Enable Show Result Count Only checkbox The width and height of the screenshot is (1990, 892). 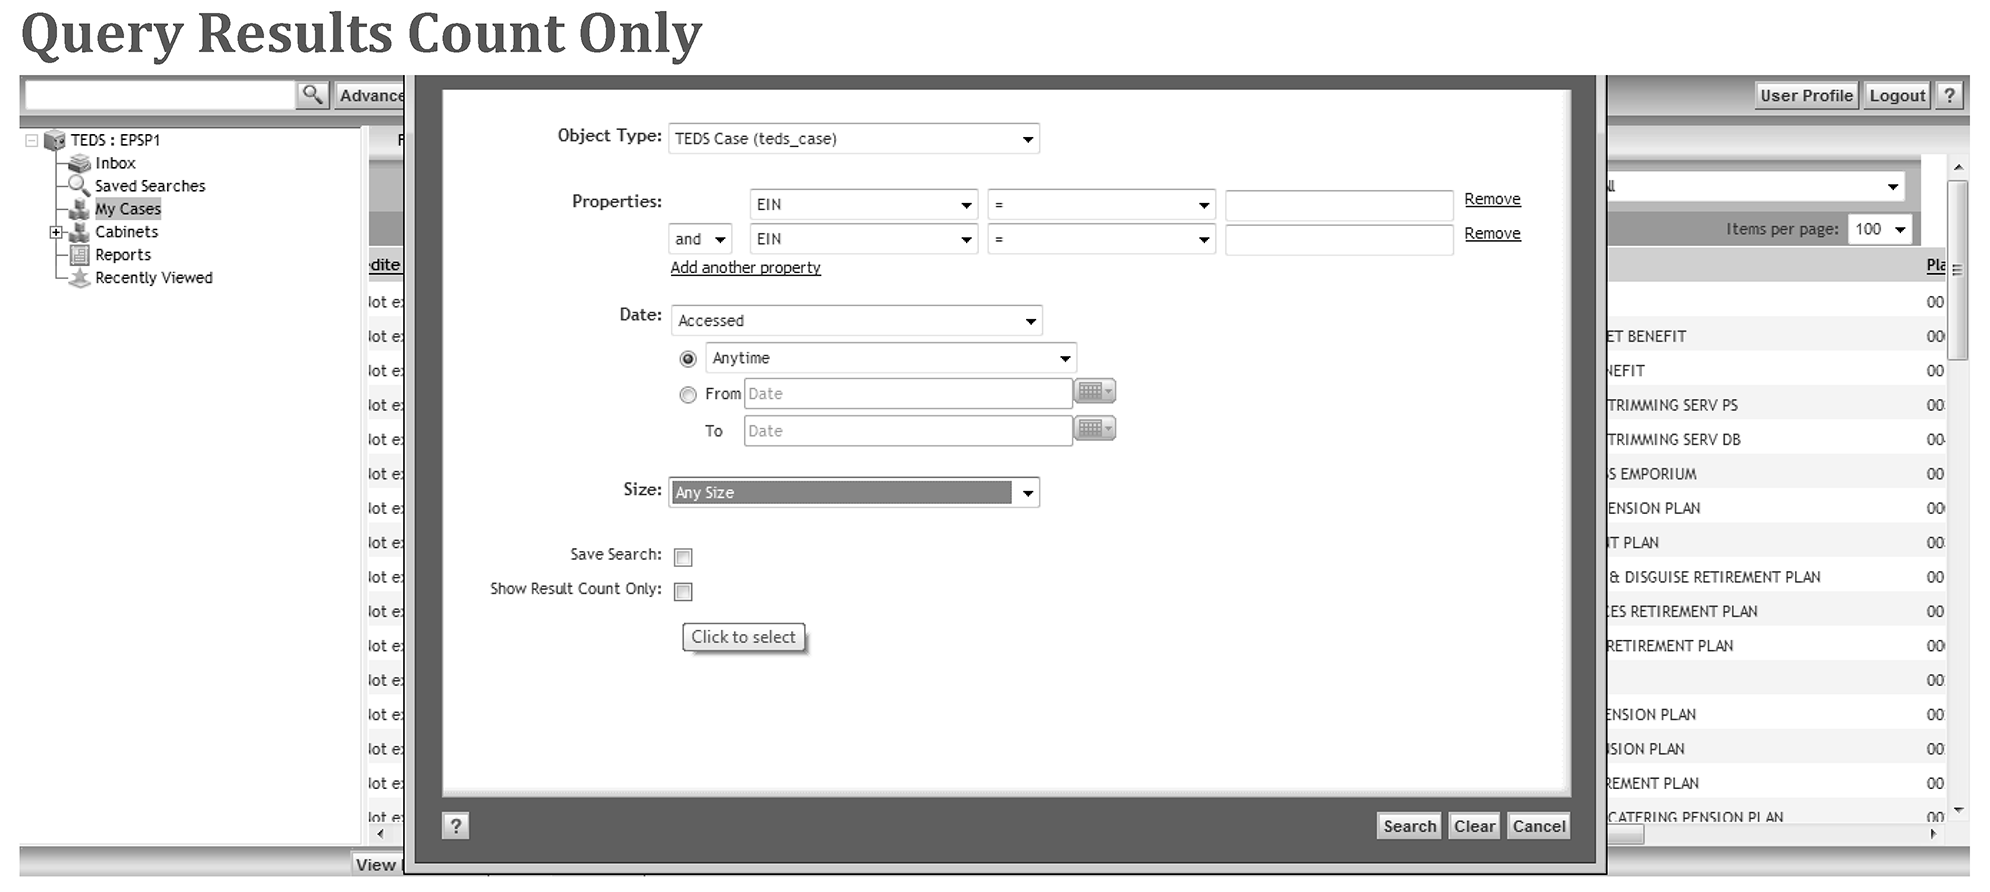point(683,592)
